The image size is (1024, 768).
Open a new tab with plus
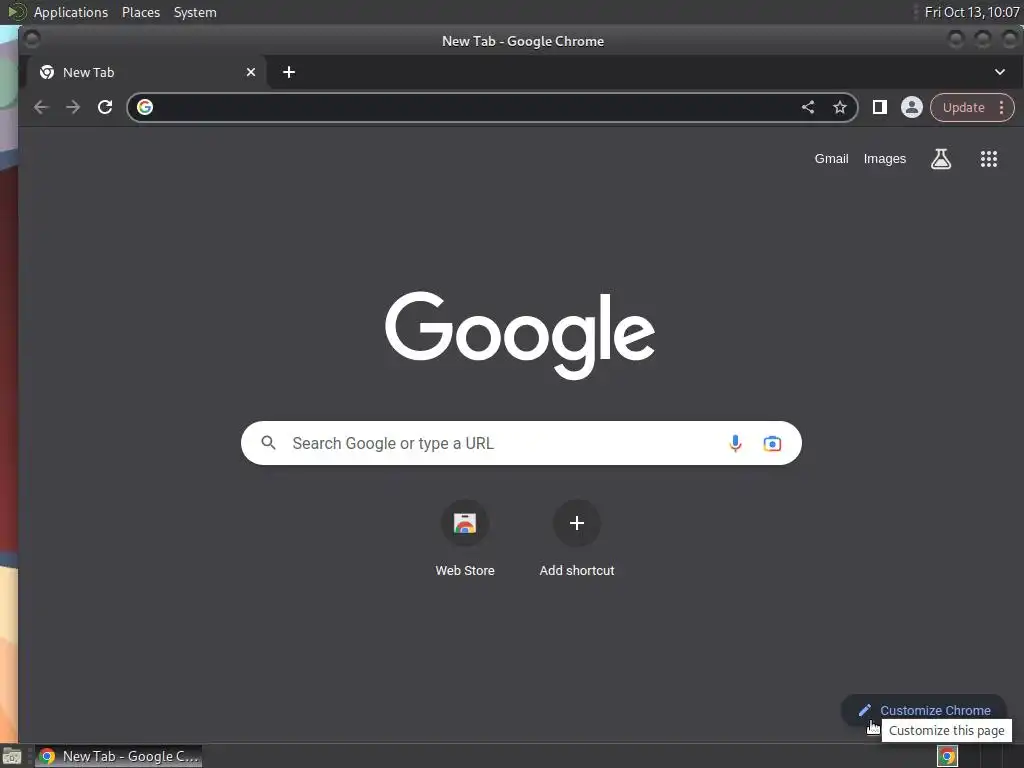[289, 72]
